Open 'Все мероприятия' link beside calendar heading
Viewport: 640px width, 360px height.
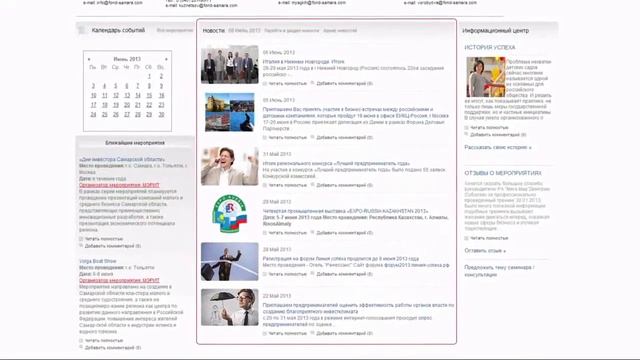click(x=175, y=30)
